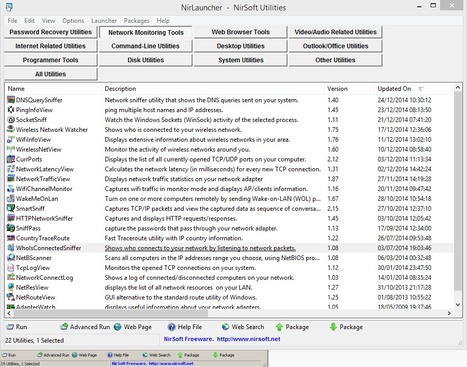The image size is (467, 367).
Task: Open the Launcher menu
Action: (104, 21)
